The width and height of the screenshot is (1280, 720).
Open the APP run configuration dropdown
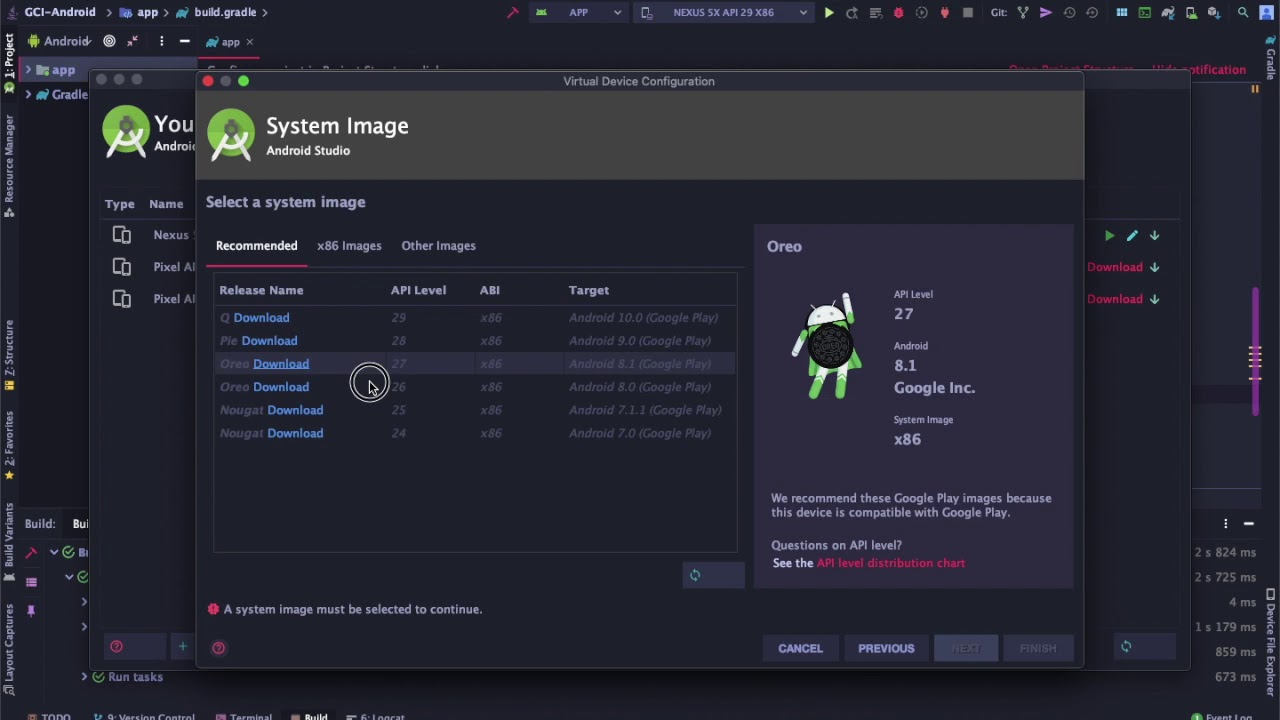click(579, 13)
